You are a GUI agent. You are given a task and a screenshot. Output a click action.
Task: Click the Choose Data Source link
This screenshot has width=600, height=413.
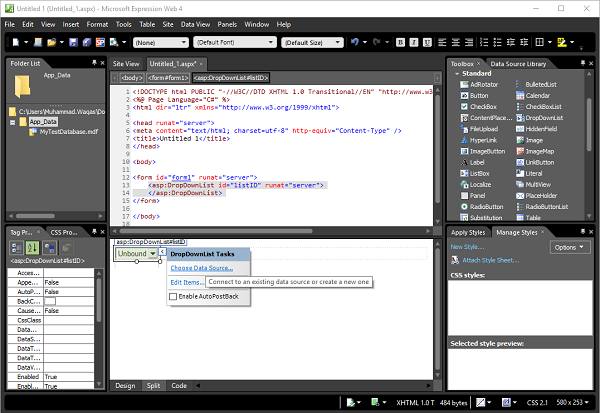pyautogui.click(x=201, y=268)
